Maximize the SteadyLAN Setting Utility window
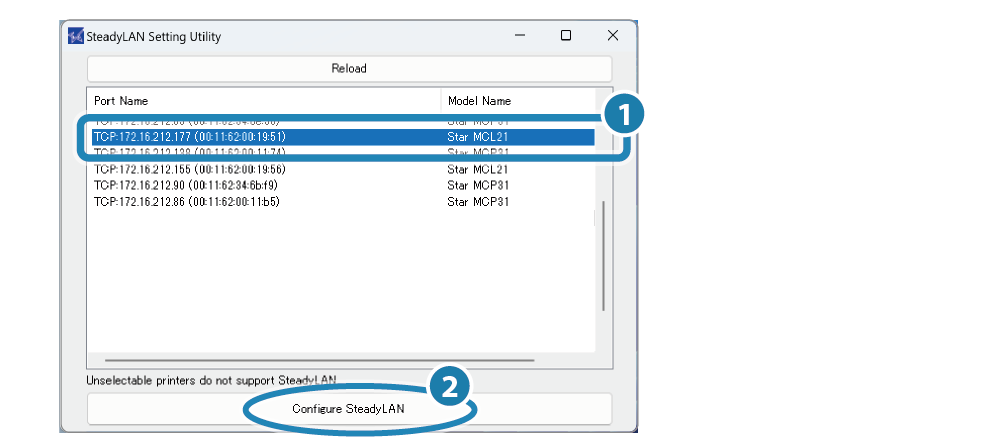 [x=566, y=36]
